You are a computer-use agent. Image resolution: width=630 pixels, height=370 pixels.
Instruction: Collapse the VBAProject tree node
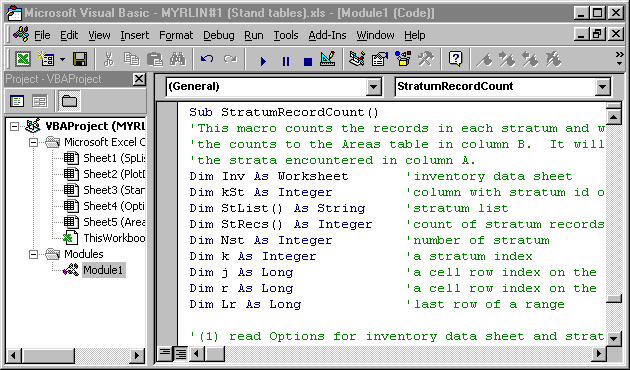pos(14,127)
